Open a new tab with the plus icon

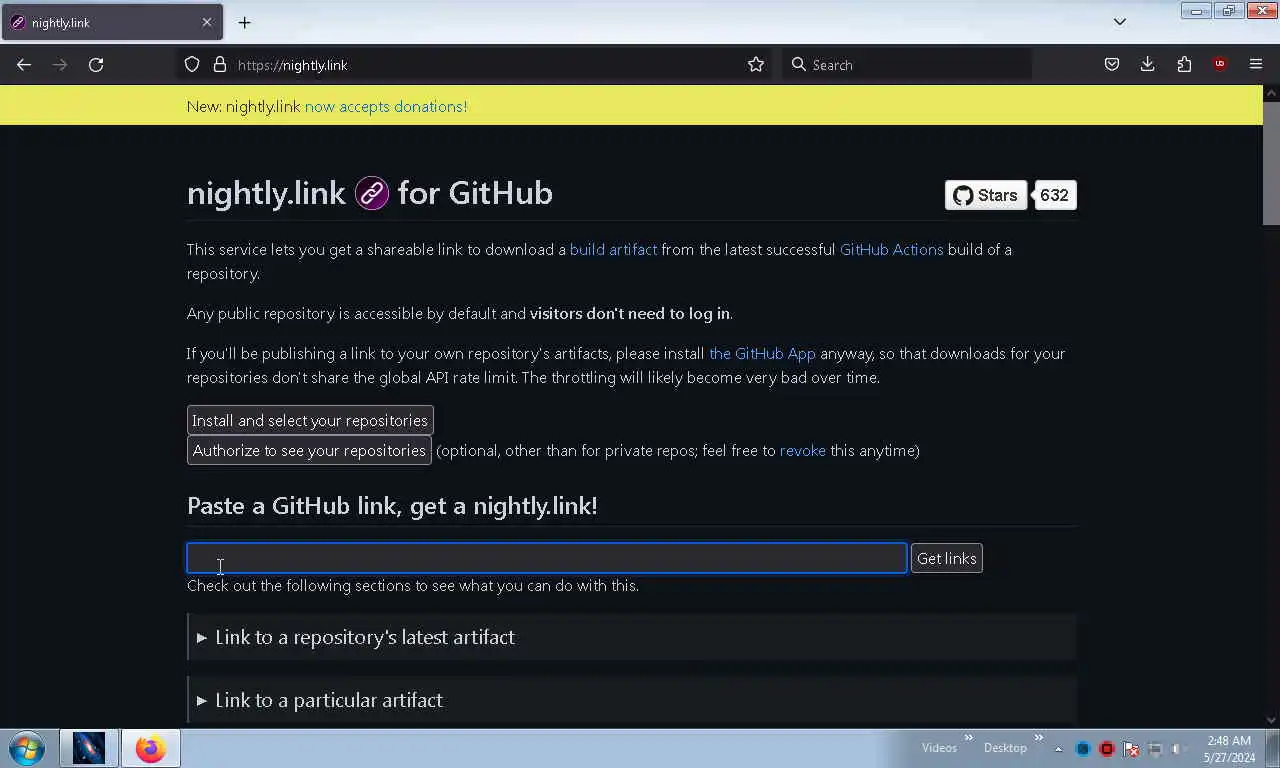pos(244,22)
